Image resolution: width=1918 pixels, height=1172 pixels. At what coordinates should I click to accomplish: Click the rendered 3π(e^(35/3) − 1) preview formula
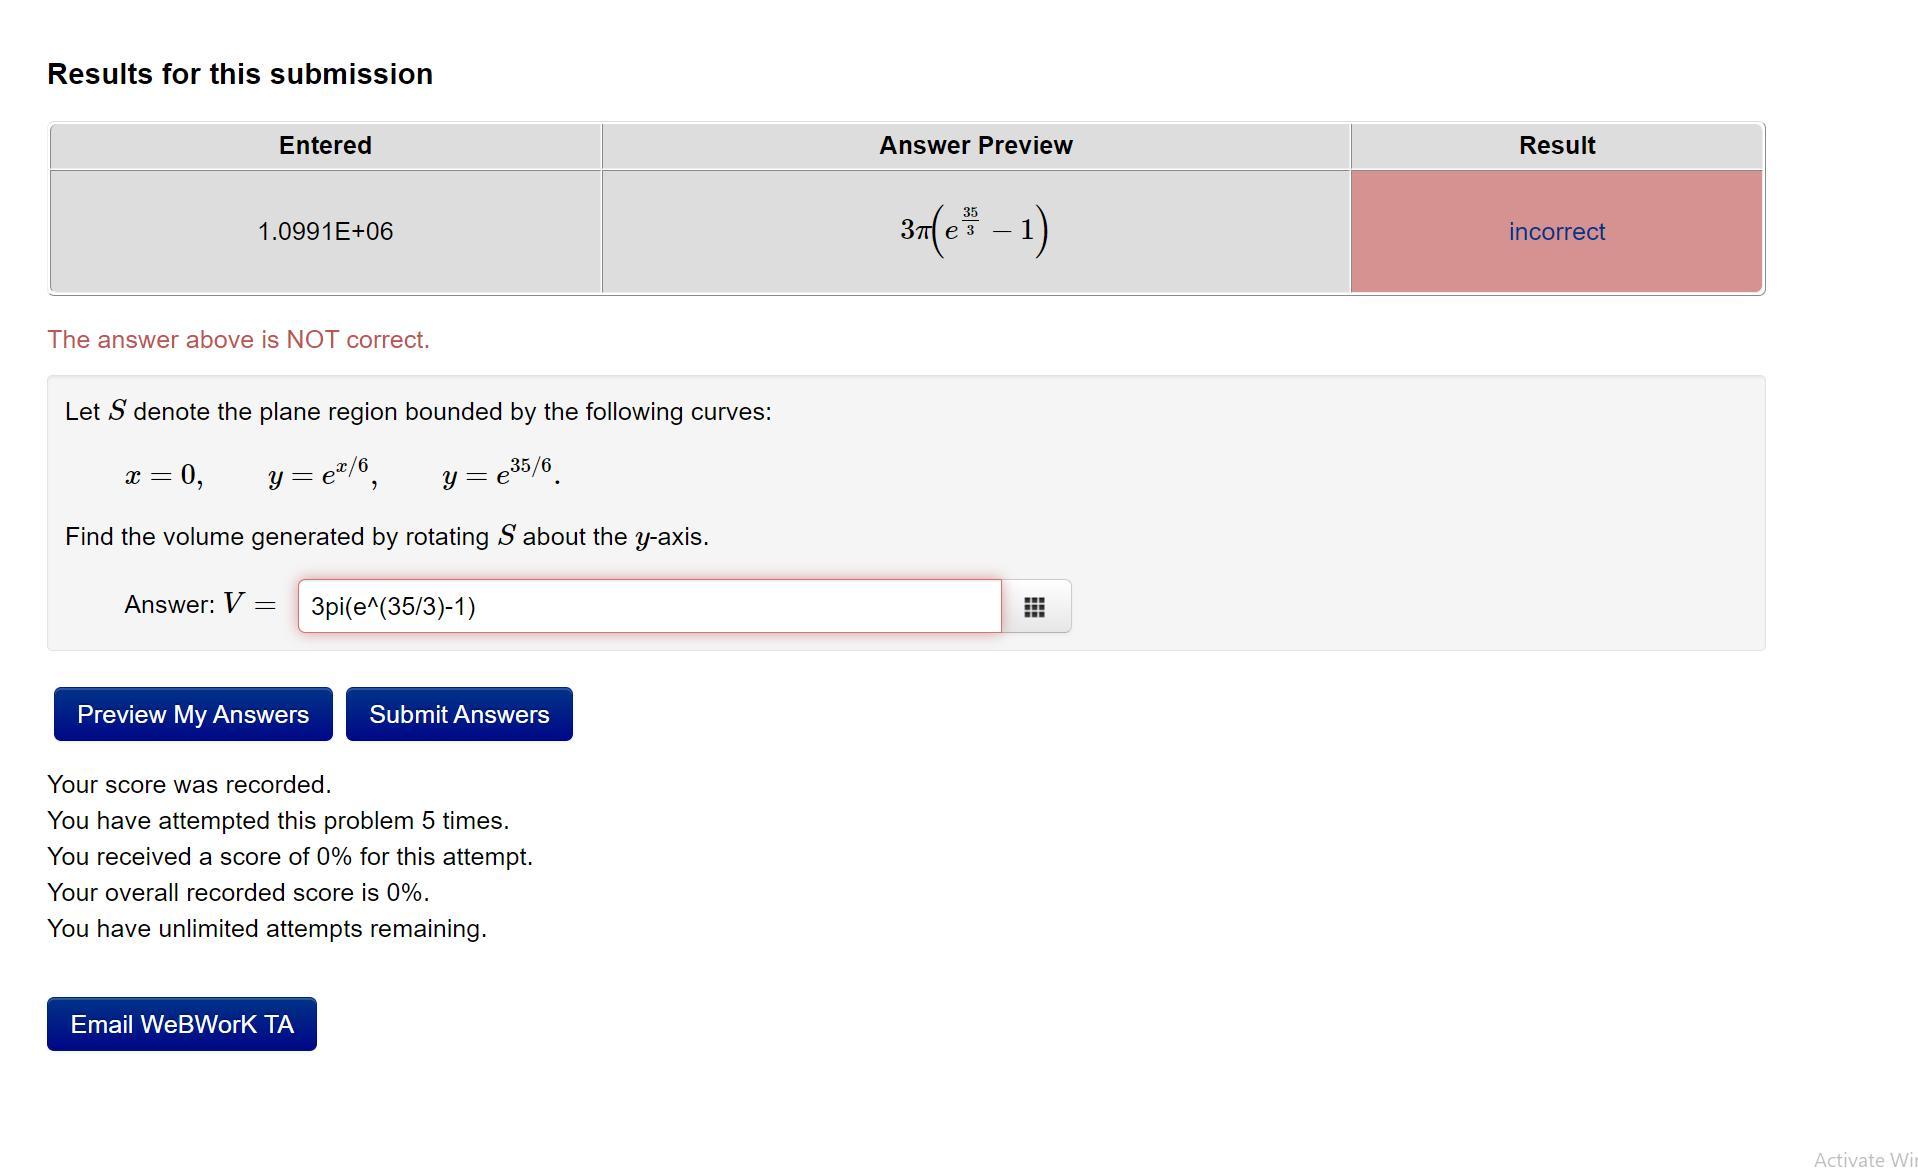point(973,231)
